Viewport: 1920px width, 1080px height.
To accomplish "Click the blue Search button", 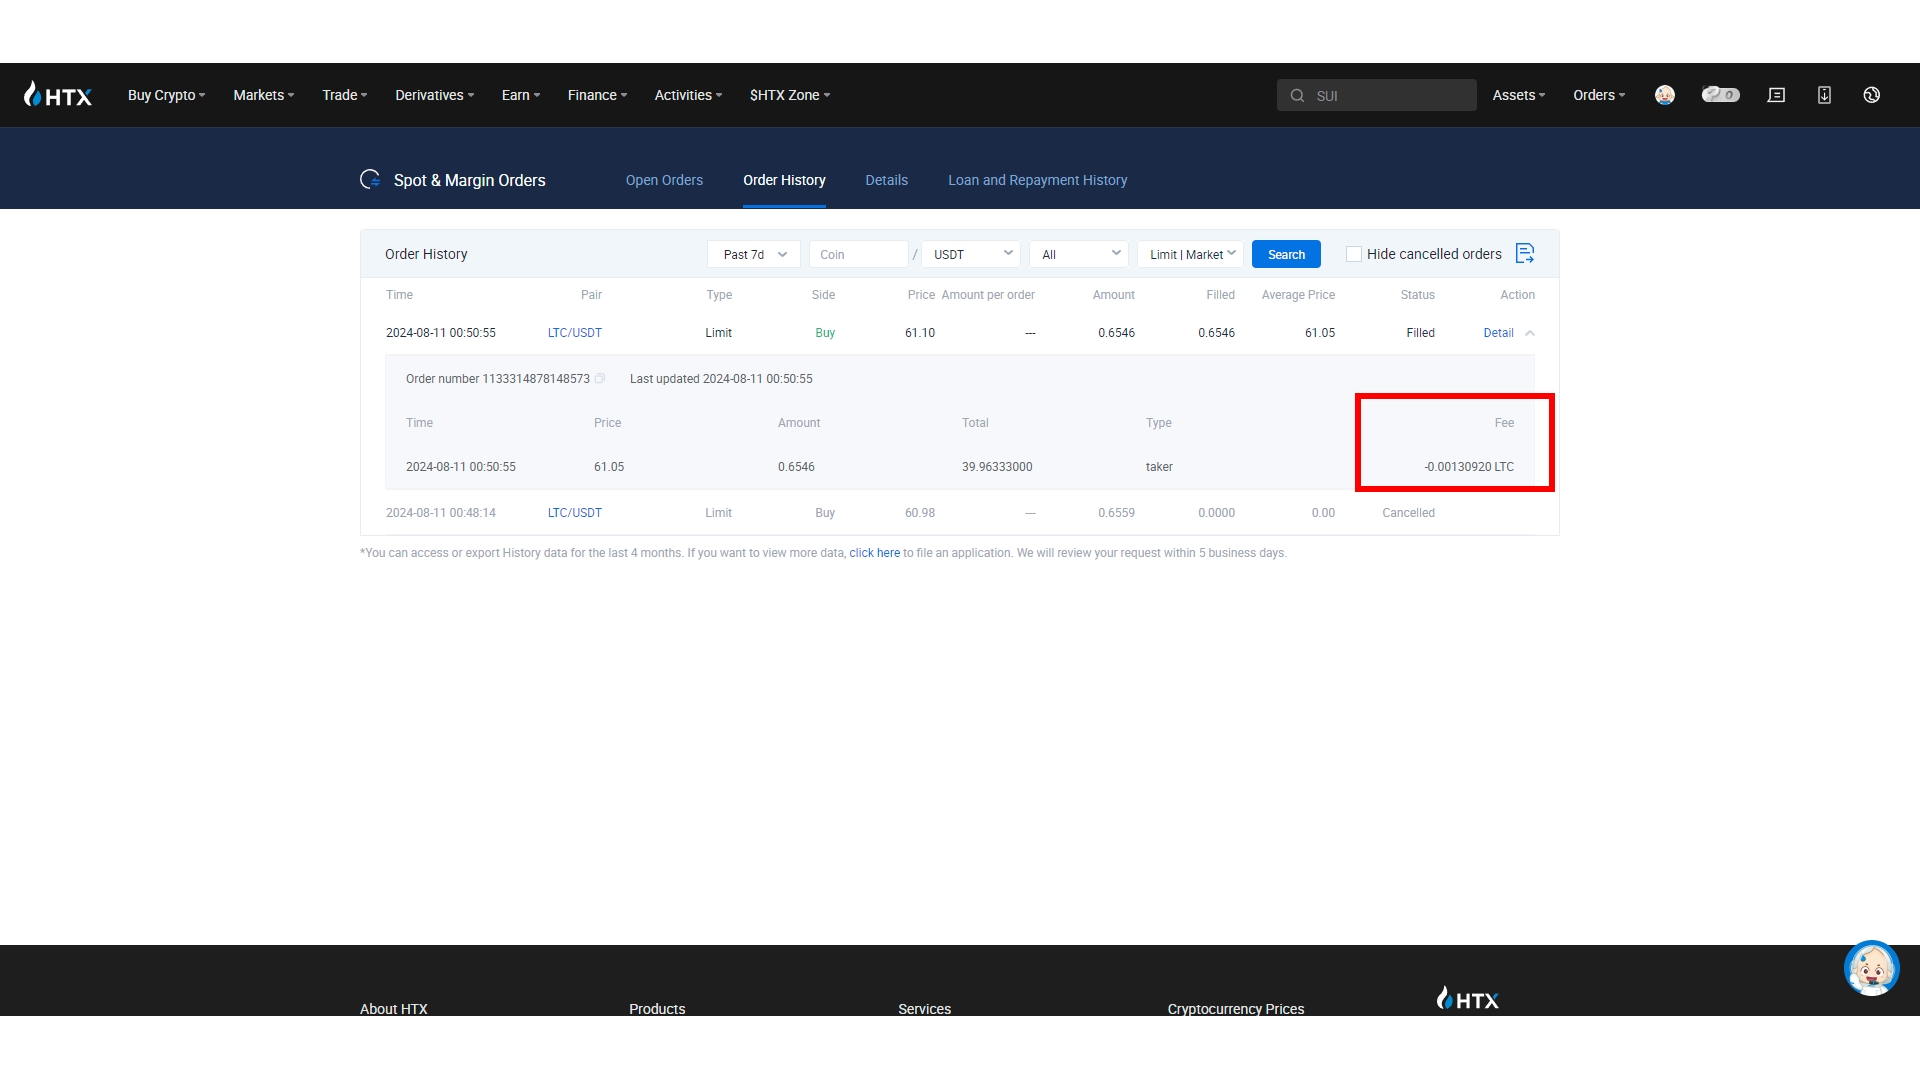I will (x=1286, y=255).
